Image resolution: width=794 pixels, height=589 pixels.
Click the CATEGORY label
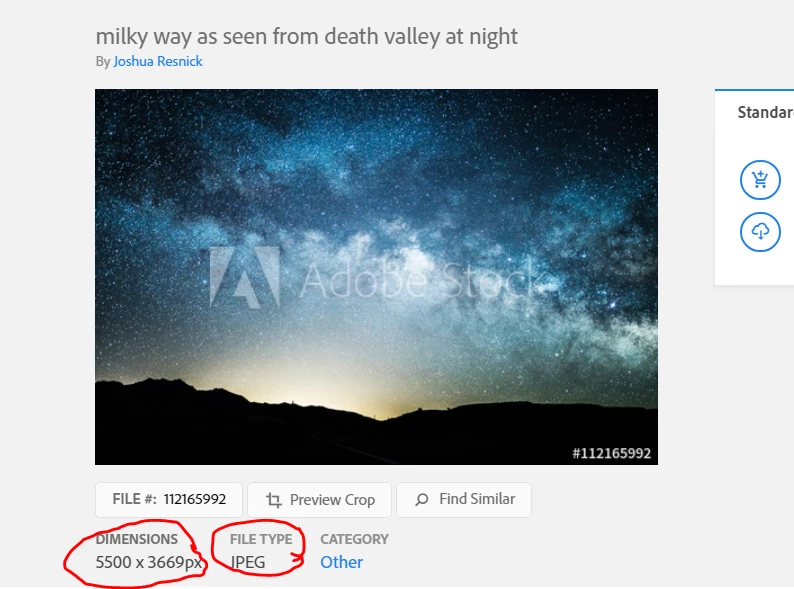coord(354,539)
